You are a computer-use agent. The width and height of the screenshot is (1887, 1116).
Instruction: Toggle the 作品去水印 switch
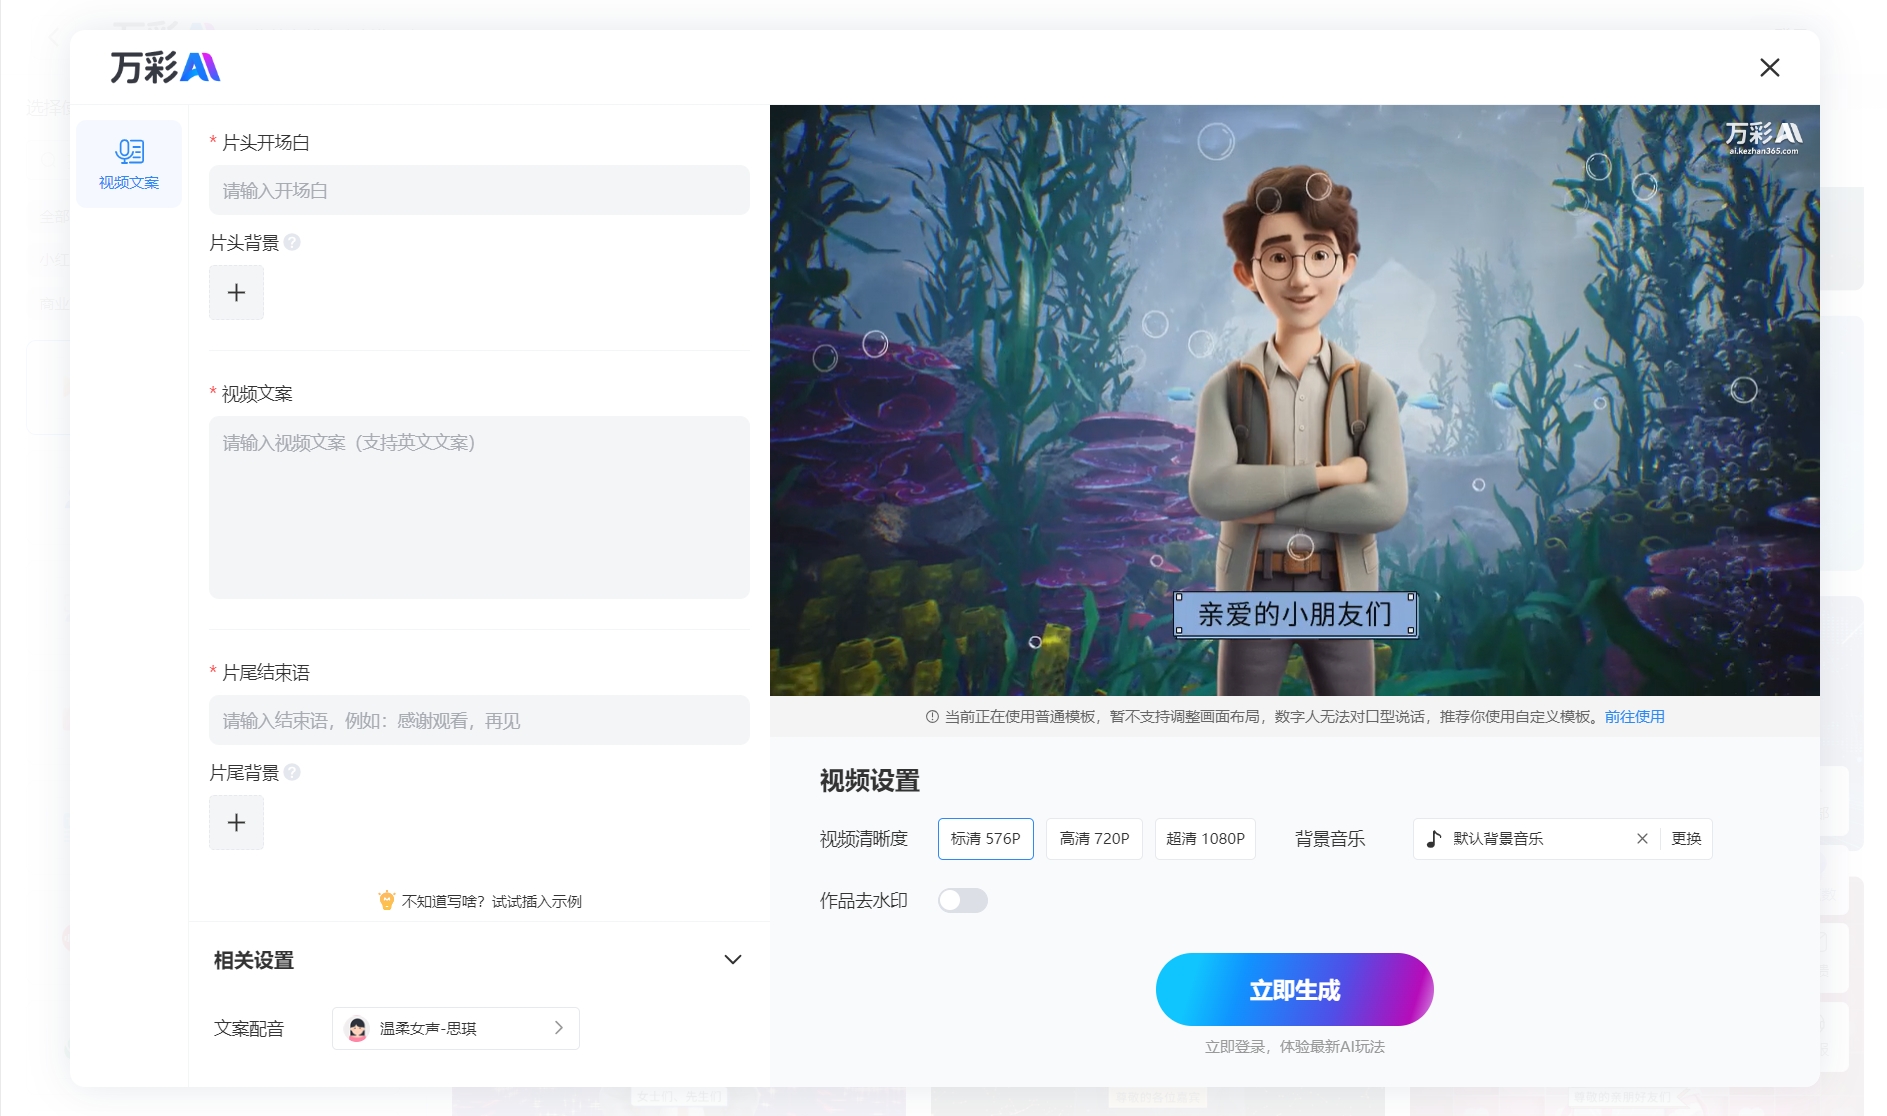[x=963, y=900]
